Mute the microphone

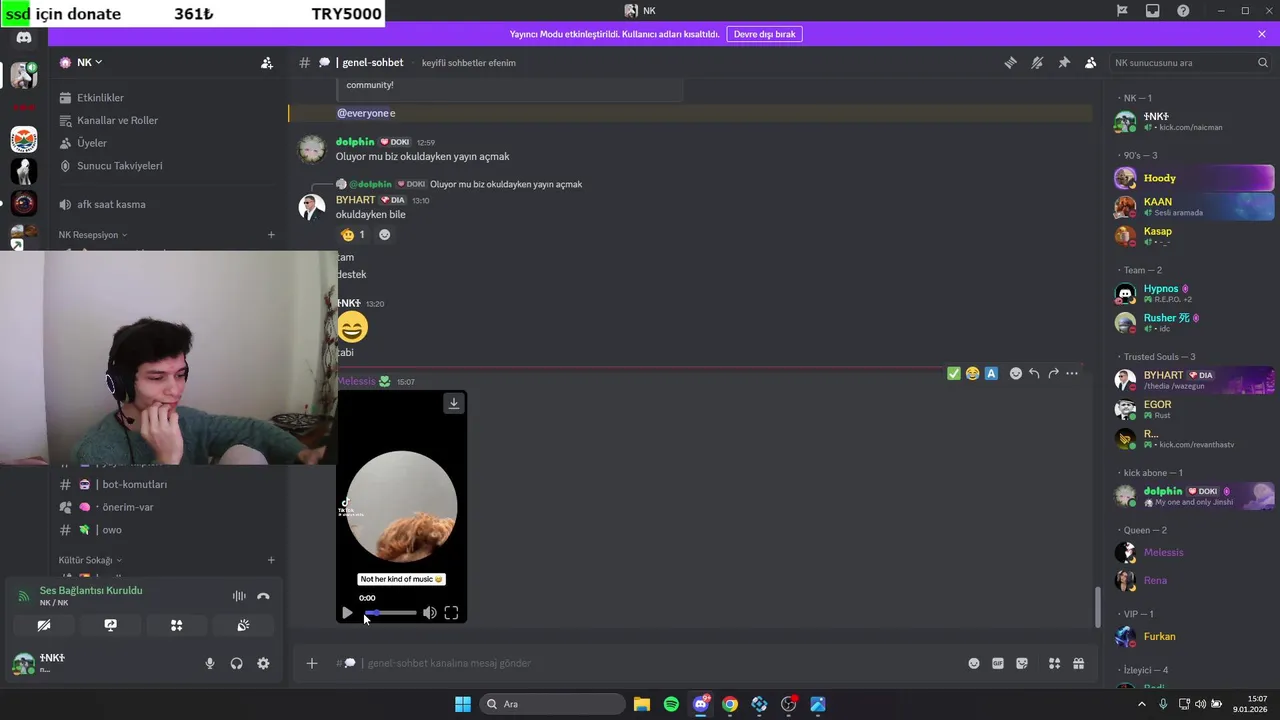click(209, 663)
